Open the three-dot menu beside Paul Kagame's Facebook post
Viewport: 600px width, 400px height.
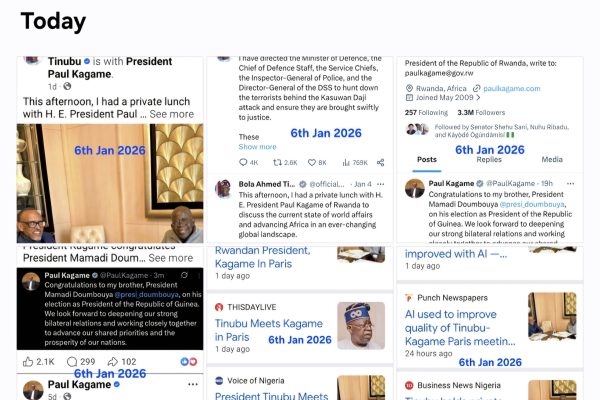193,384
